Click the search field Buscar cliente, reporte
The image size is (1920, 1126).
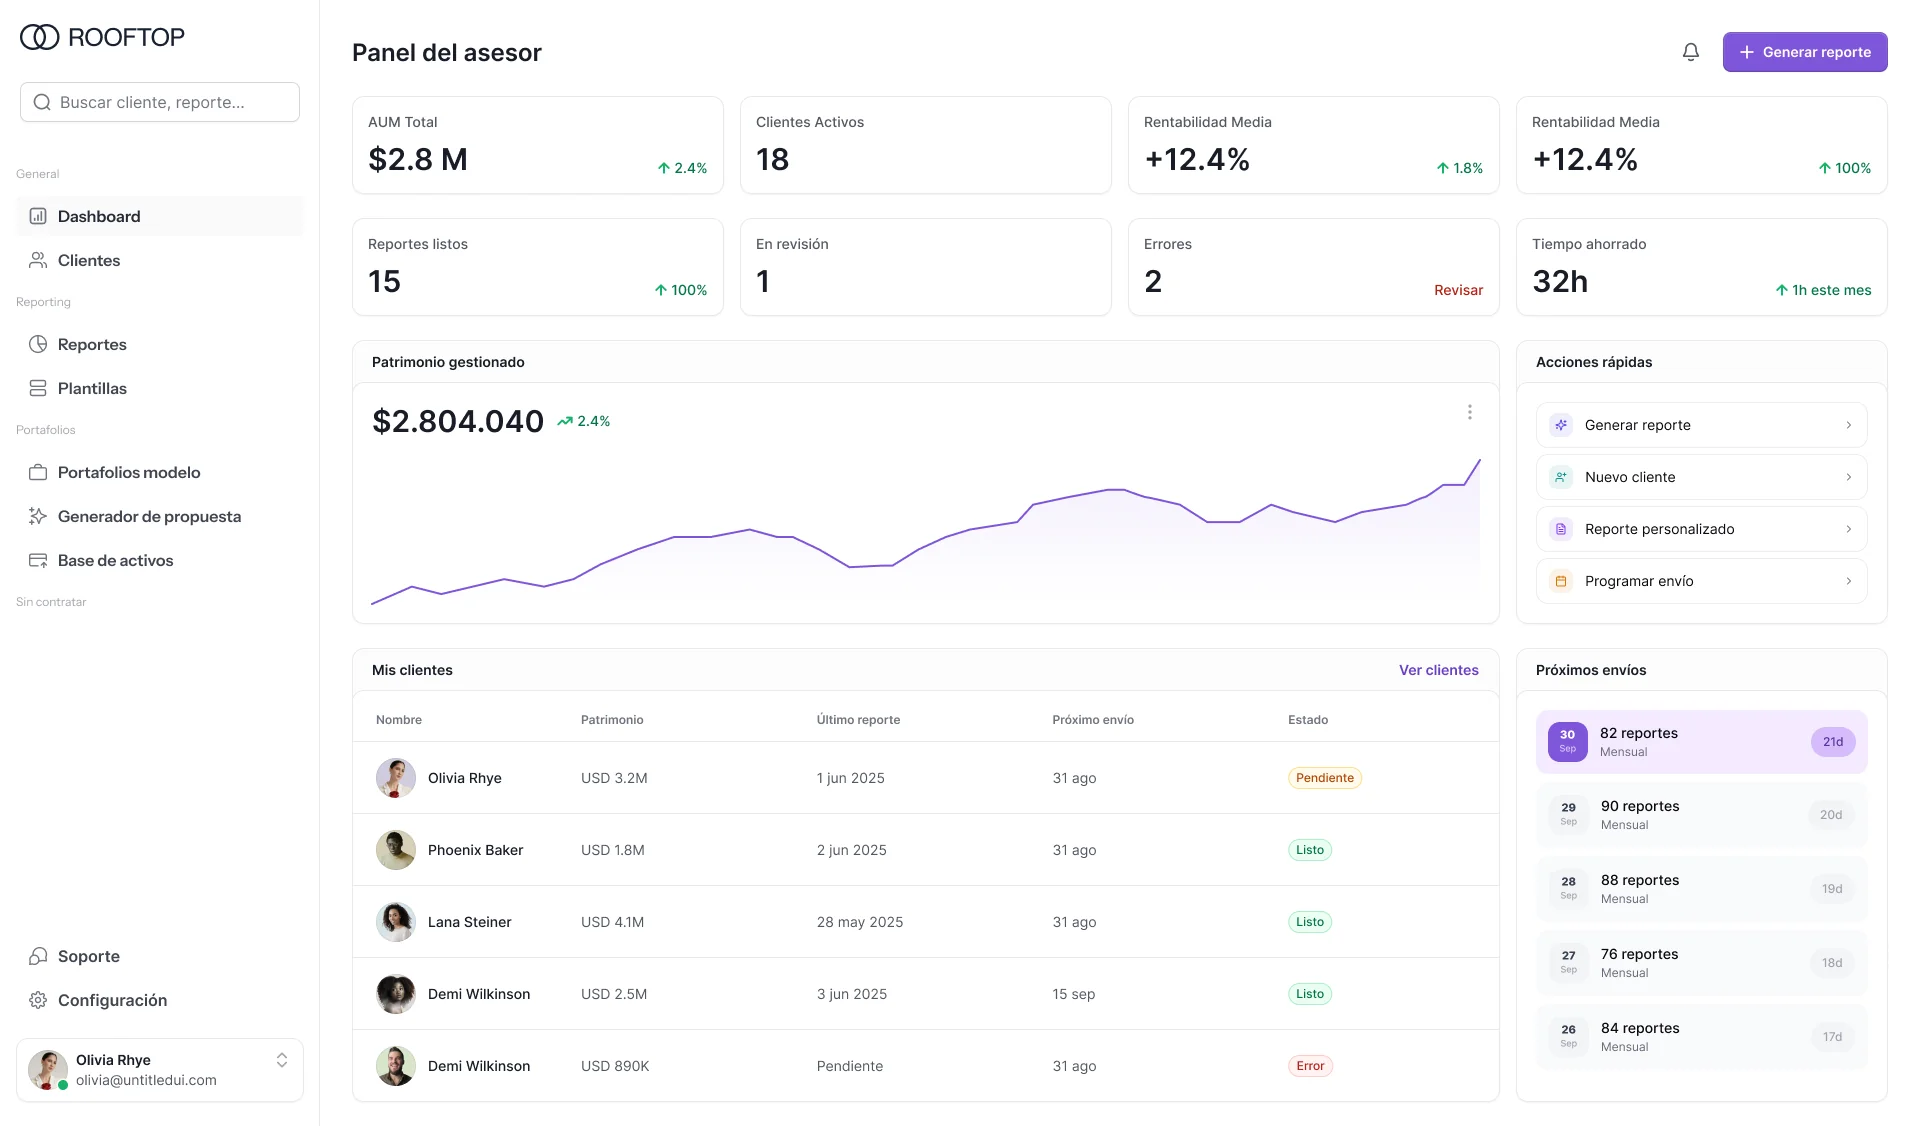pyautogui.click(x=160, y=102)
